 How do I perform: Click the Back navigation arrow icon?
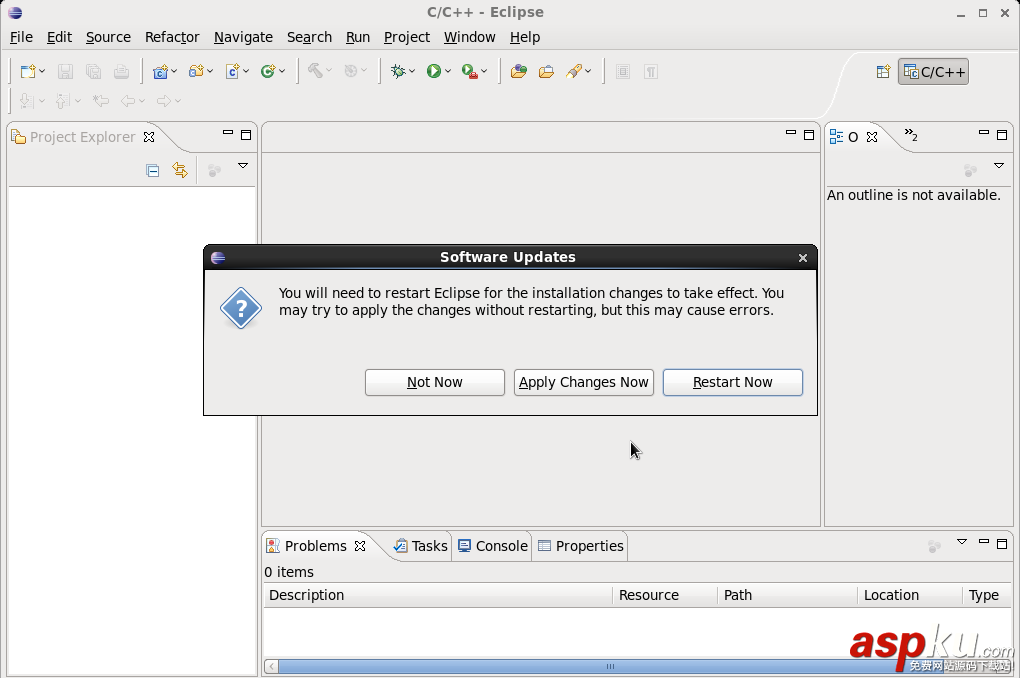[x=128, y=101]
